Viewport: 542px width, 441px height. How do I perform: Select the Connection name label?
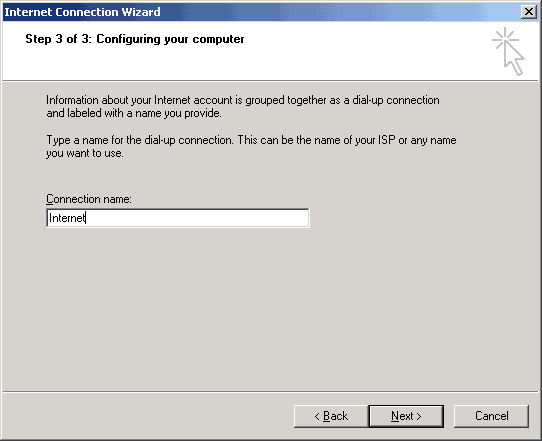click(x=89, y=199)
